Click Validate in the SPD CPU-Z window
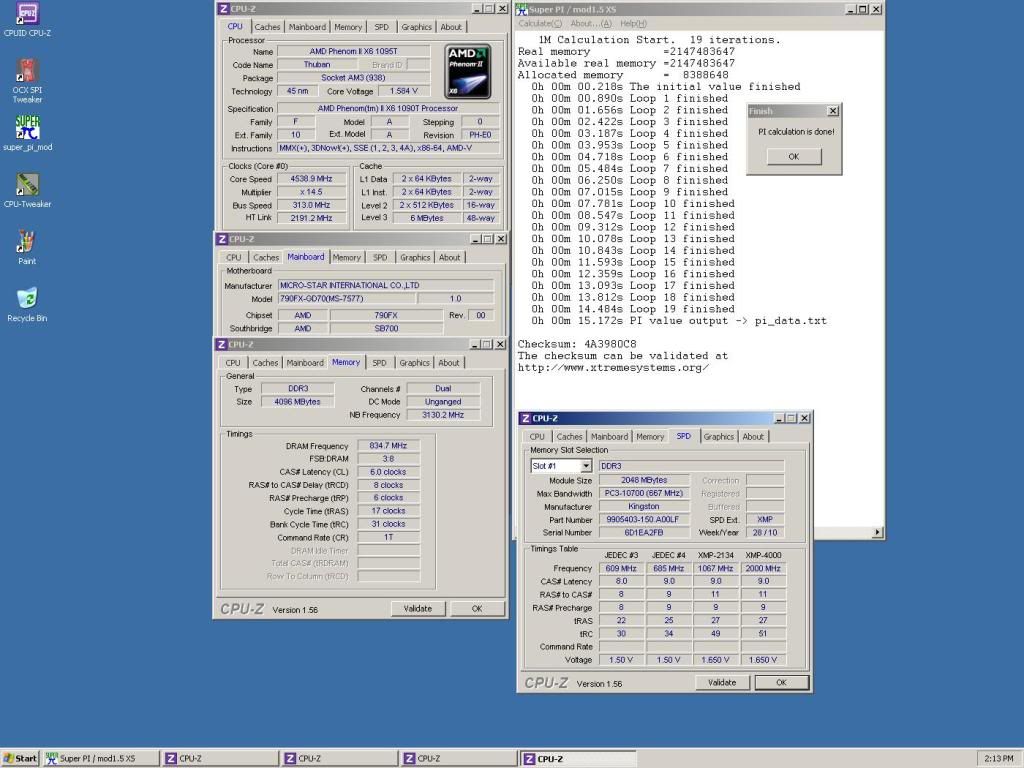 click(x=721, y=683)
